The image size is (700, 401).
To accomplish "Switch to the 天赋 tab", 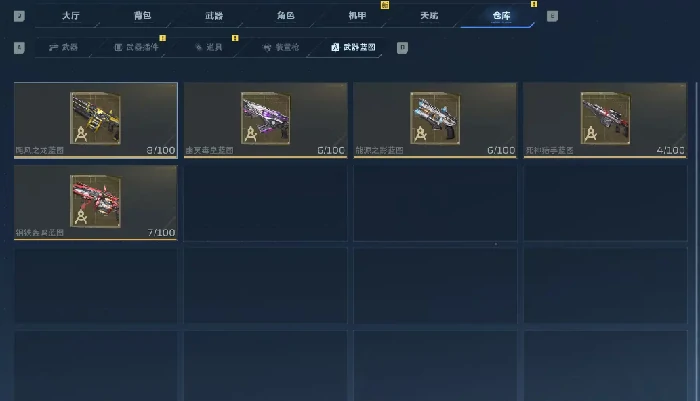I will 429,16.
